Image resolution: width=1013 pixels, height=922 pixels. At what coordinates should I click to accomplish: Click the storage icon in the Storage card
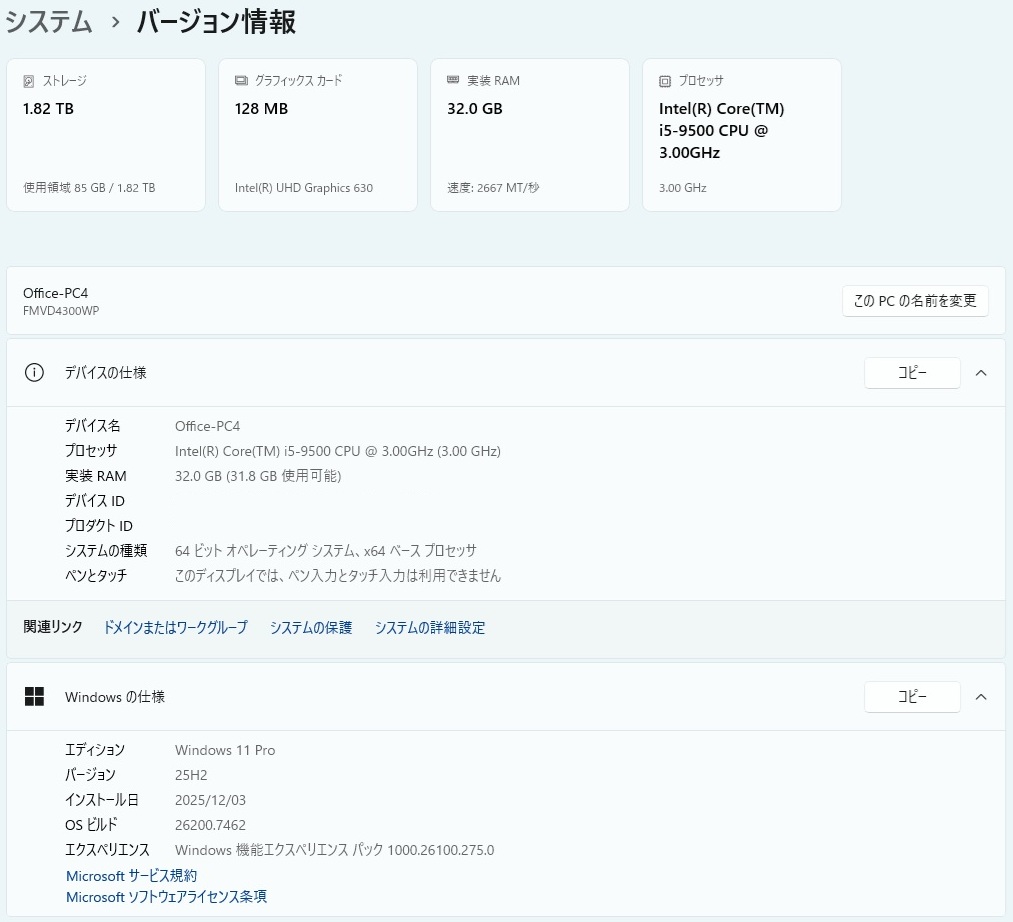[29, 81]
